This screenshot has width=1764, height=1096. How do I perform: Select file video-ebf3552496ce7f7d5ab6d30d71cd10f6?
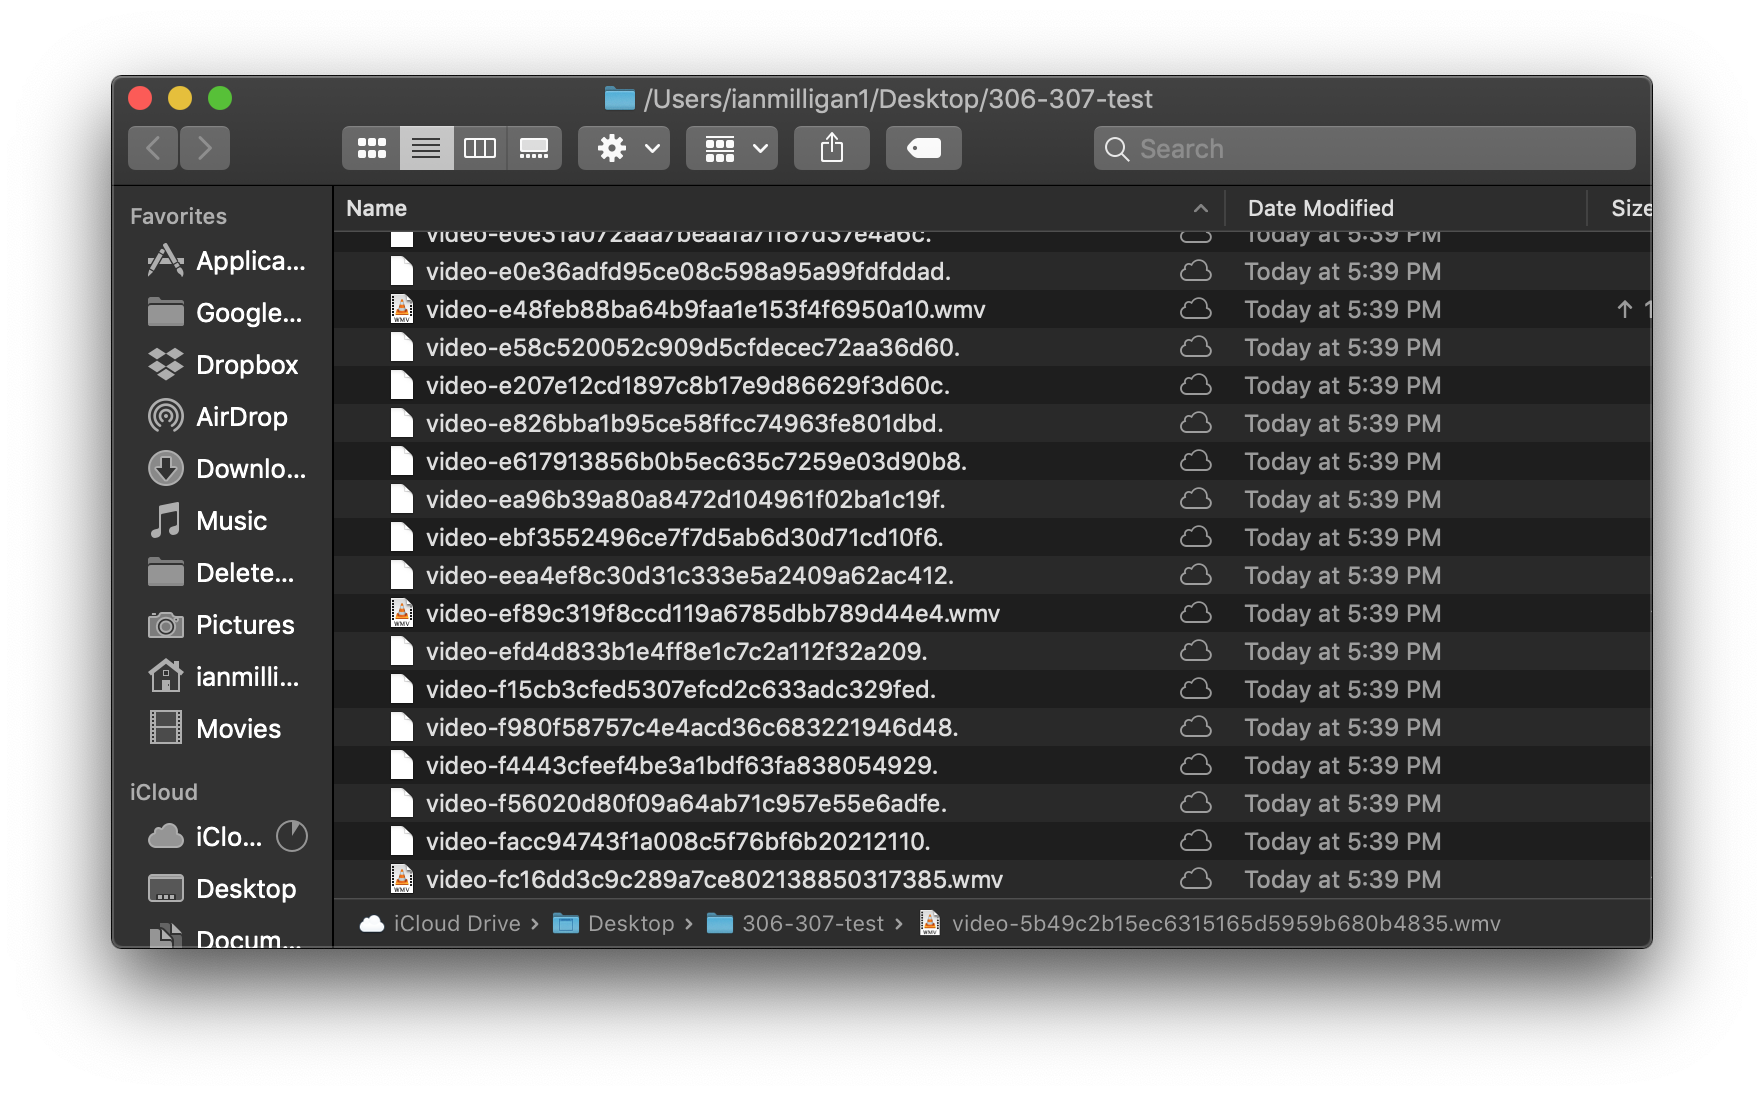(992, 537)
